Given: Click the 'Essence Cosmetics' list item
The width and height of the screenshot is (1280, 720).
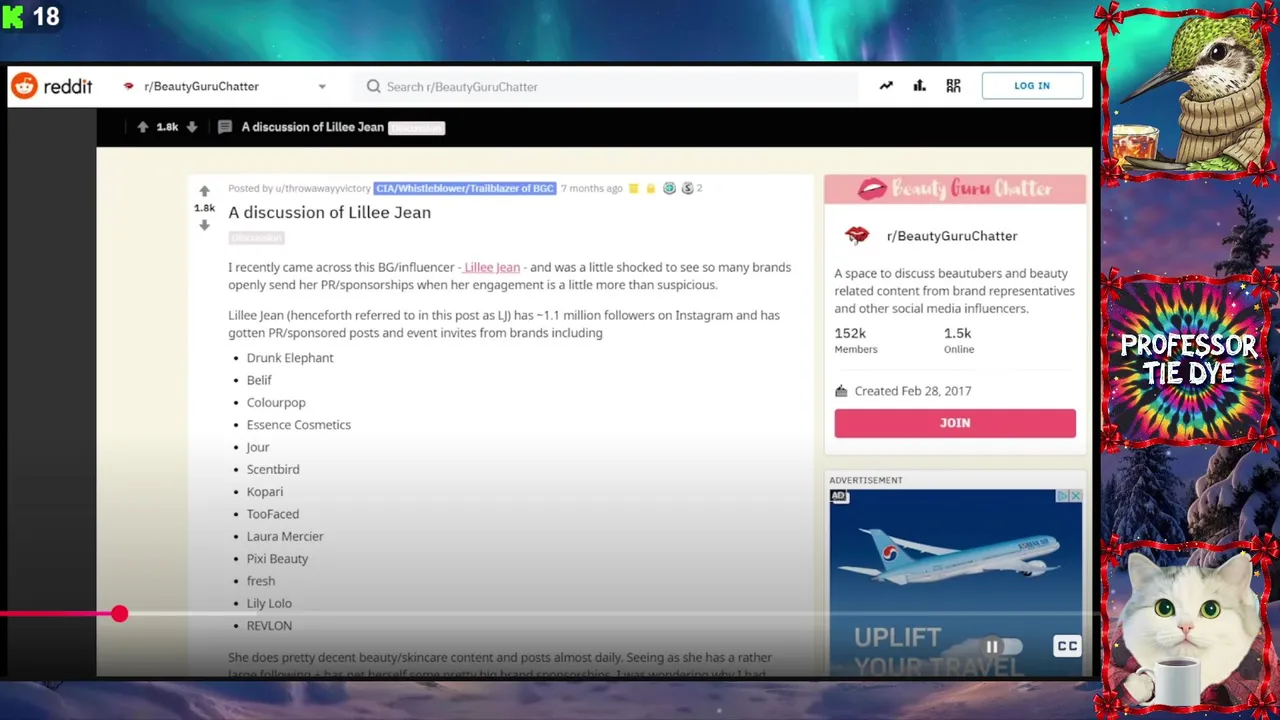Looking at the screenshot, I should click(x=299, y=425).
